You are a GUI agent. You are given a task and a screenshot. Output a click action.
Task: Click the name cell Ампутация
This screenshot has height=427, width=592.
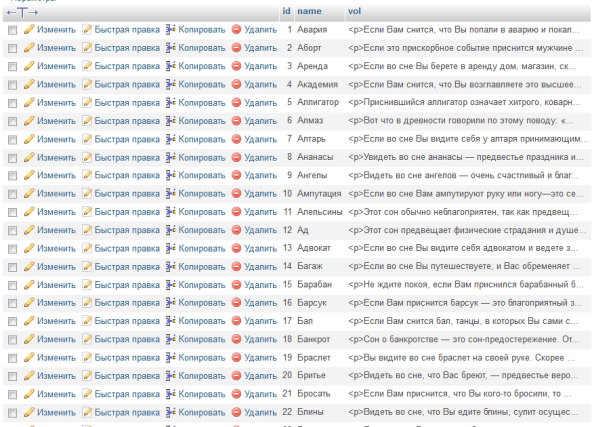[319, 194]
